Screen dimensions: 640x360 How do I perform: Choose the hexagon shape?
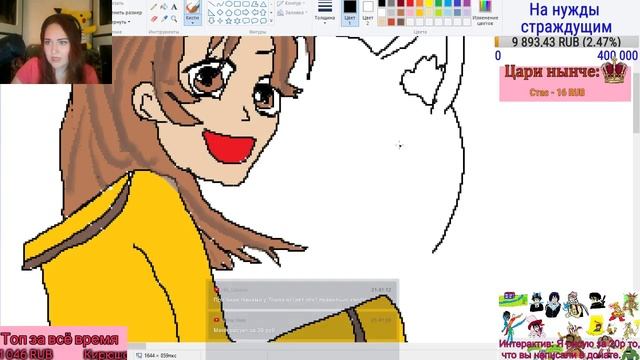(238, 13)
